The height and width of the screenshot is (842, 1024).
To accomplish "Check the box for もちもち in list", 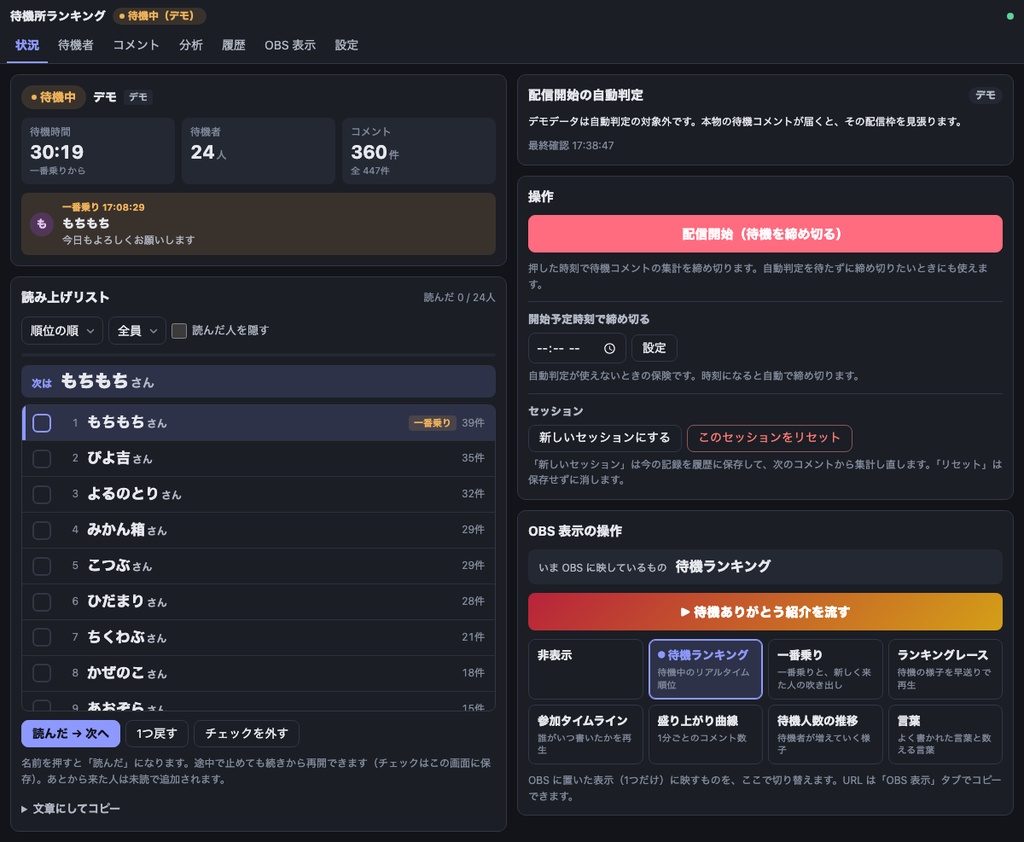I will tap(42, 423).
